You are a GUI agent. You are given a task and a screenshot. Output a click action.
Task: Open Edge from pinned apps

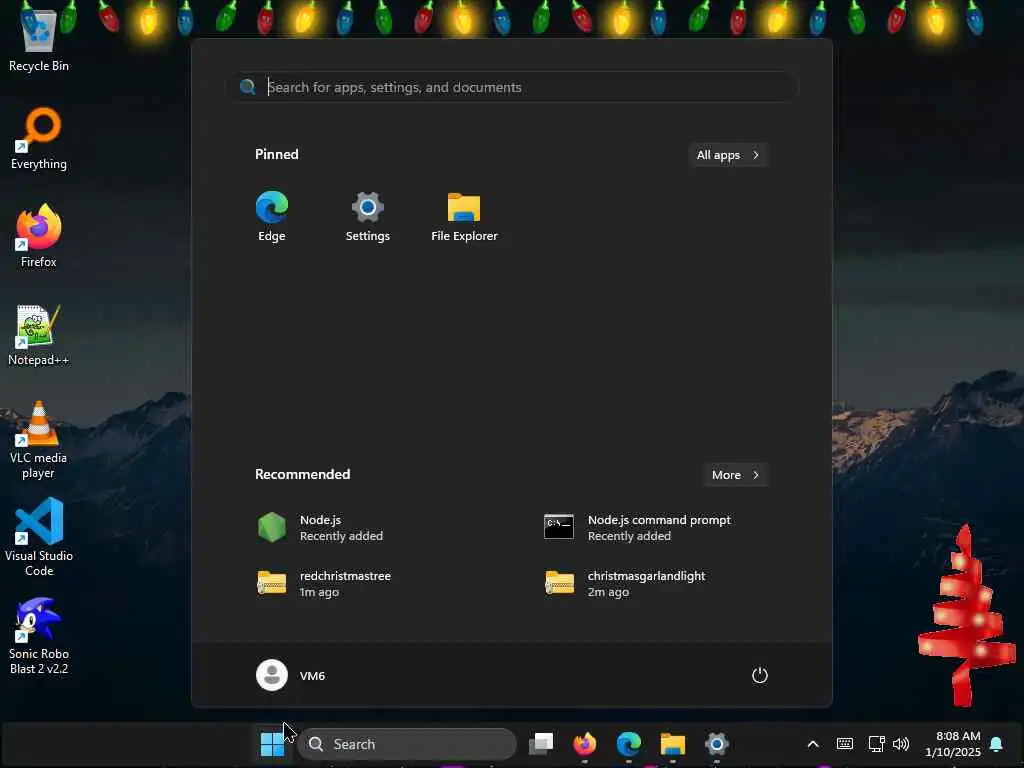pos(272,217)
